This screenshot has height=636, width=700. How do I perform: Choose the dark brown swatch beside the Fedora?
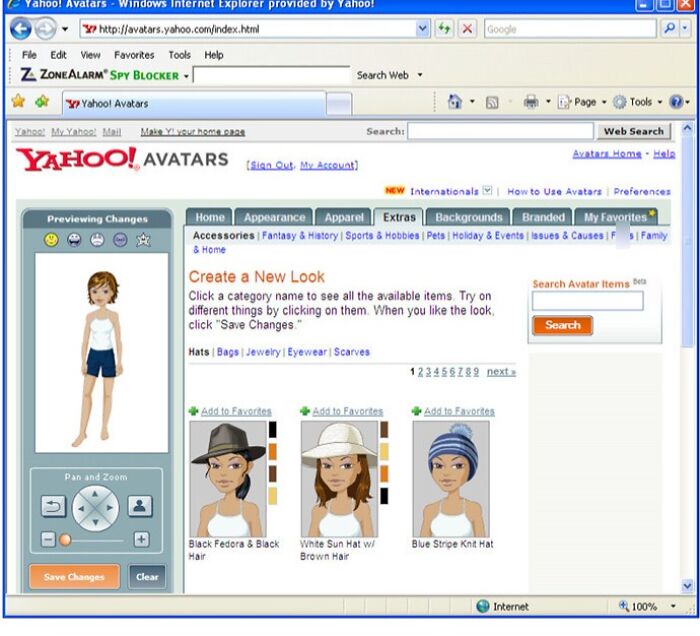coord(272,474)
